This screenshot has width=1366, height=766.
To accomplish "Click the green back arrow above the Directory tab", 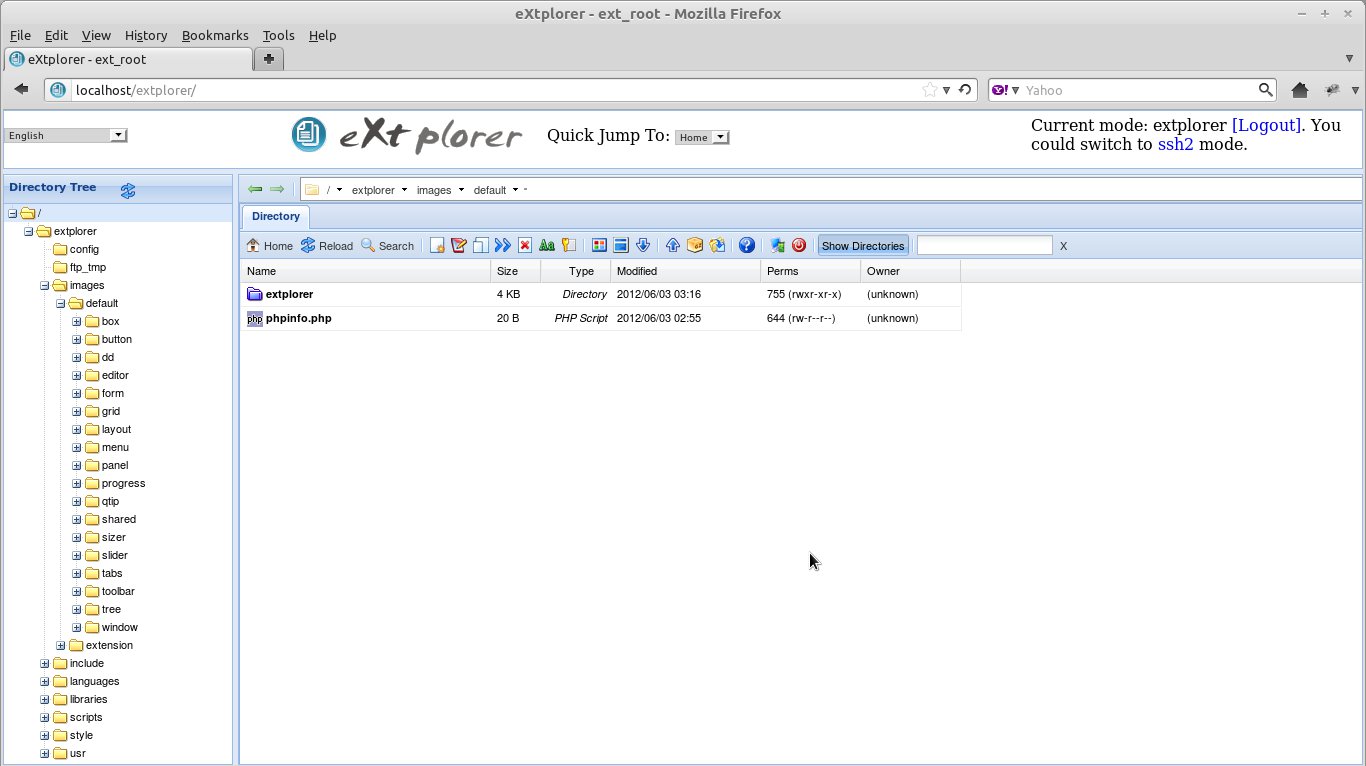I will click(255, 189).
